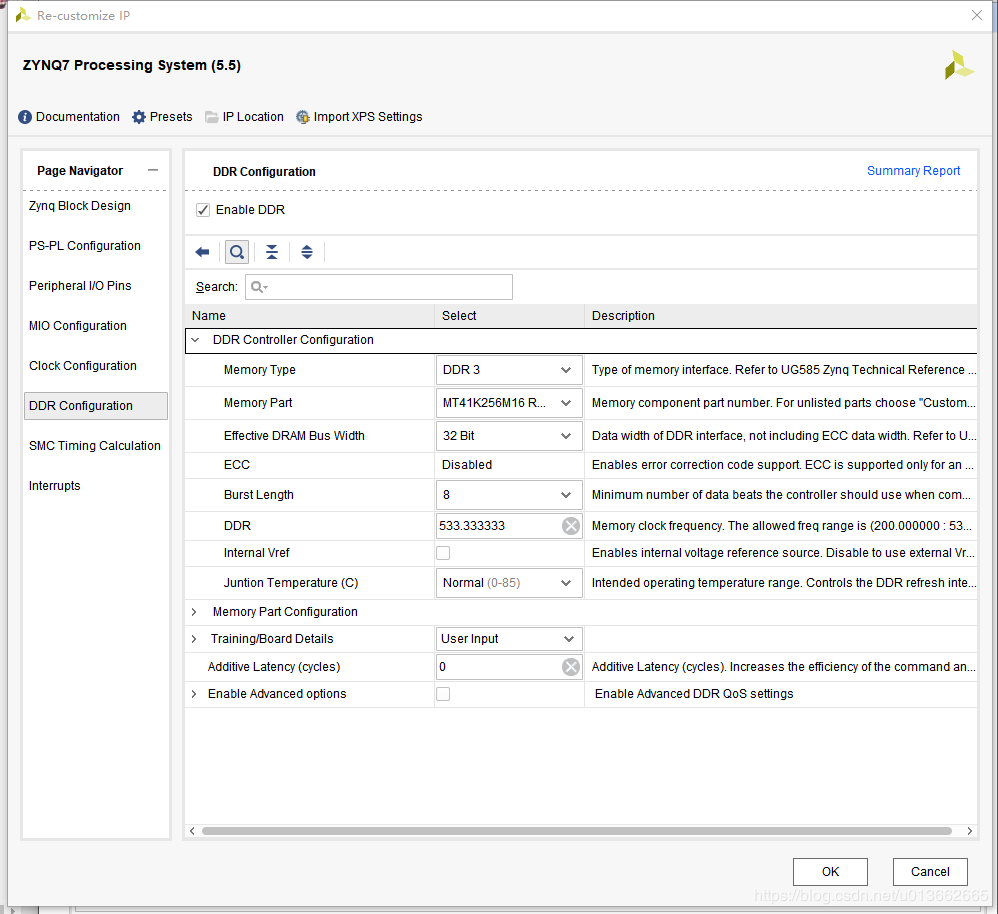
Task: Click the expand all toolbar icon
Action: point(307,252)
